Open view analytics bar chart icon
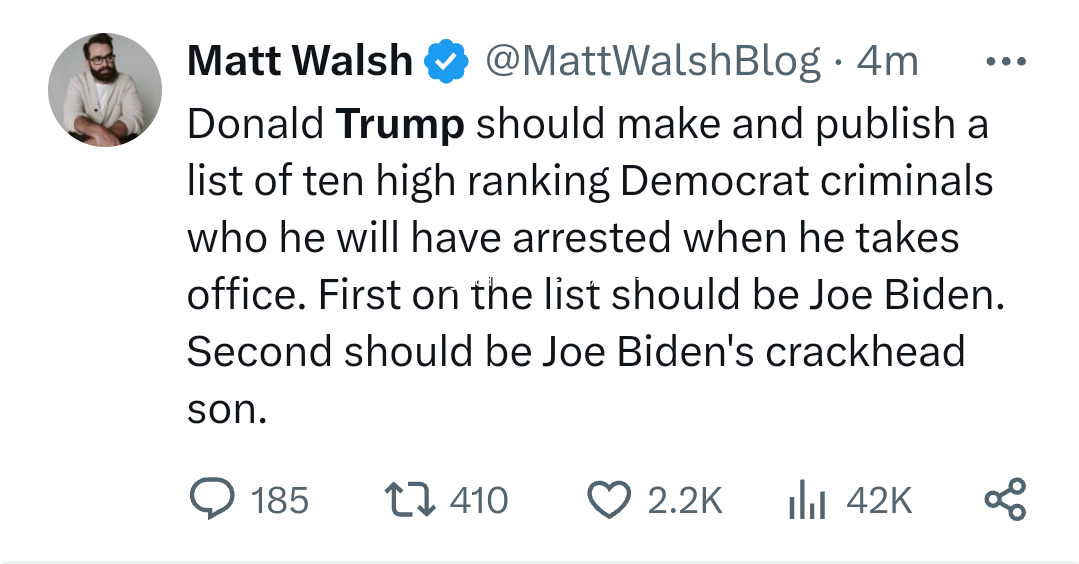Viewport: 1079px width, 564px height. [x=805, y=499]
